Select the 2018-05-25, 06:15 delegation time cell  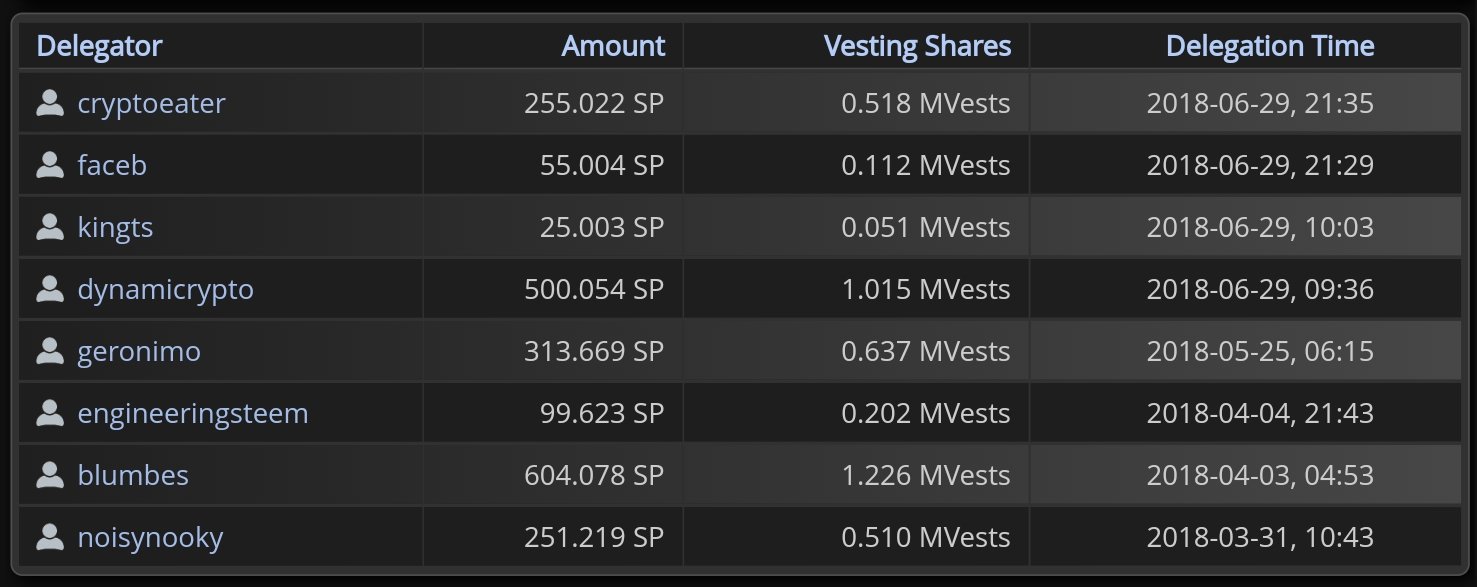[1245, 351]
